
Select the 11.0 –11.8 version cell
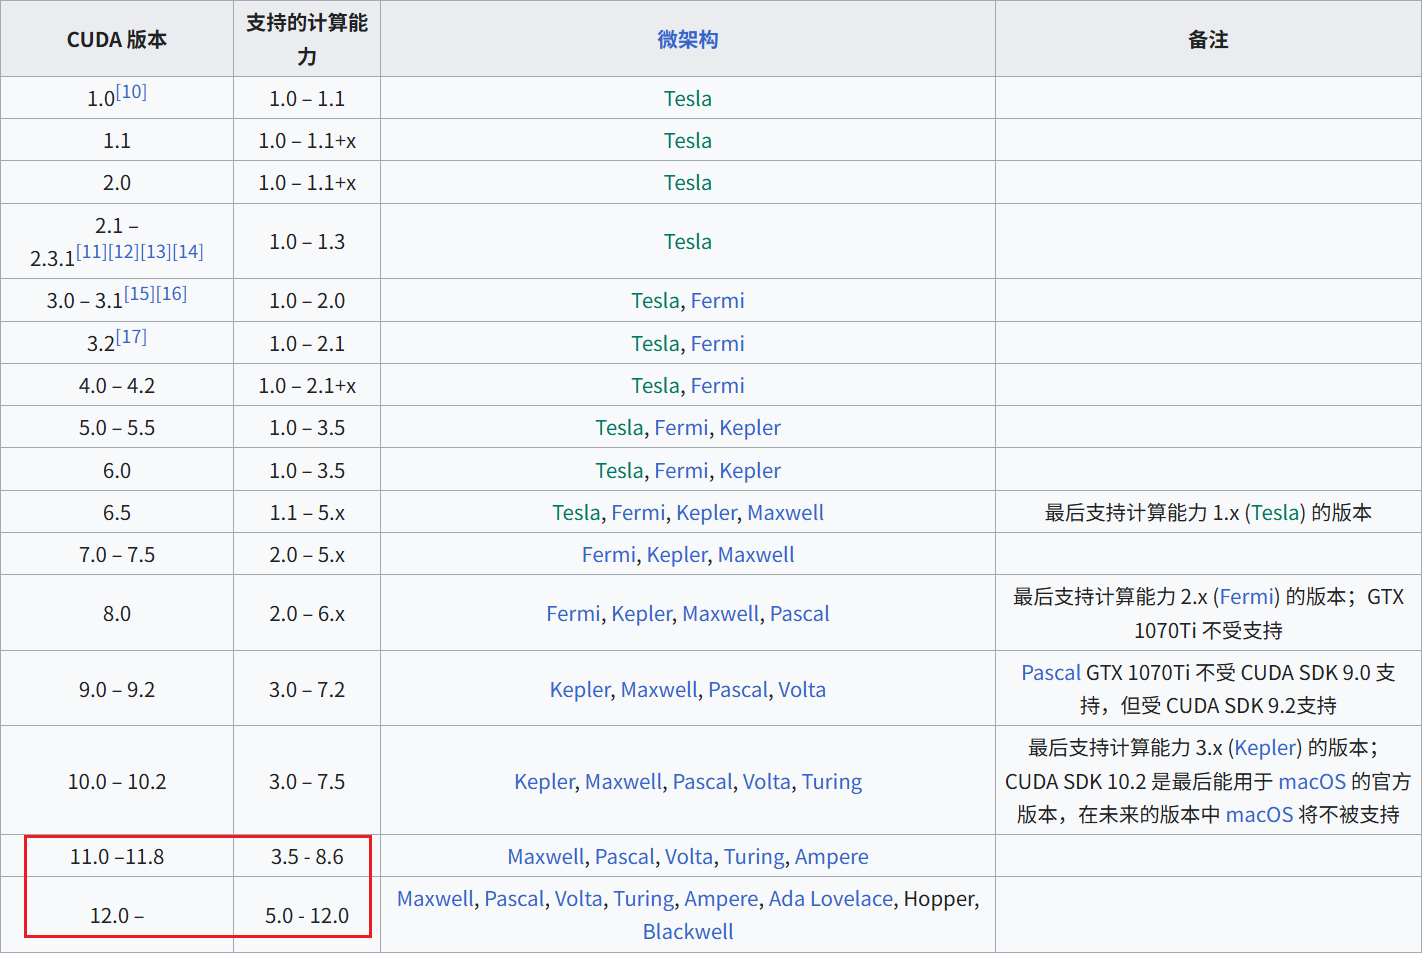[x=117, y=856]
